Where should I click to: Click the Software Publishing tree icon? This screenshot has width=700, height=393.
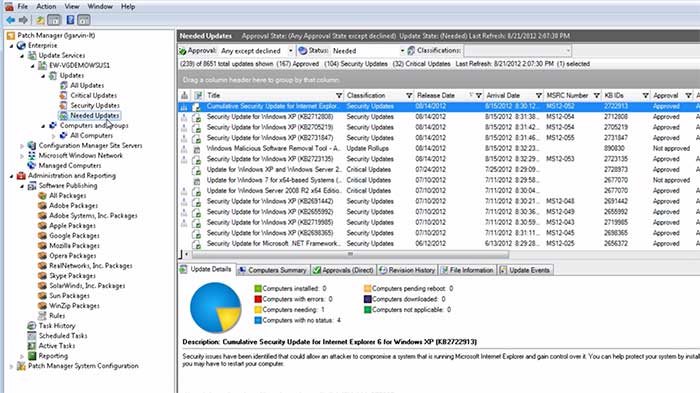click(32, 185)
